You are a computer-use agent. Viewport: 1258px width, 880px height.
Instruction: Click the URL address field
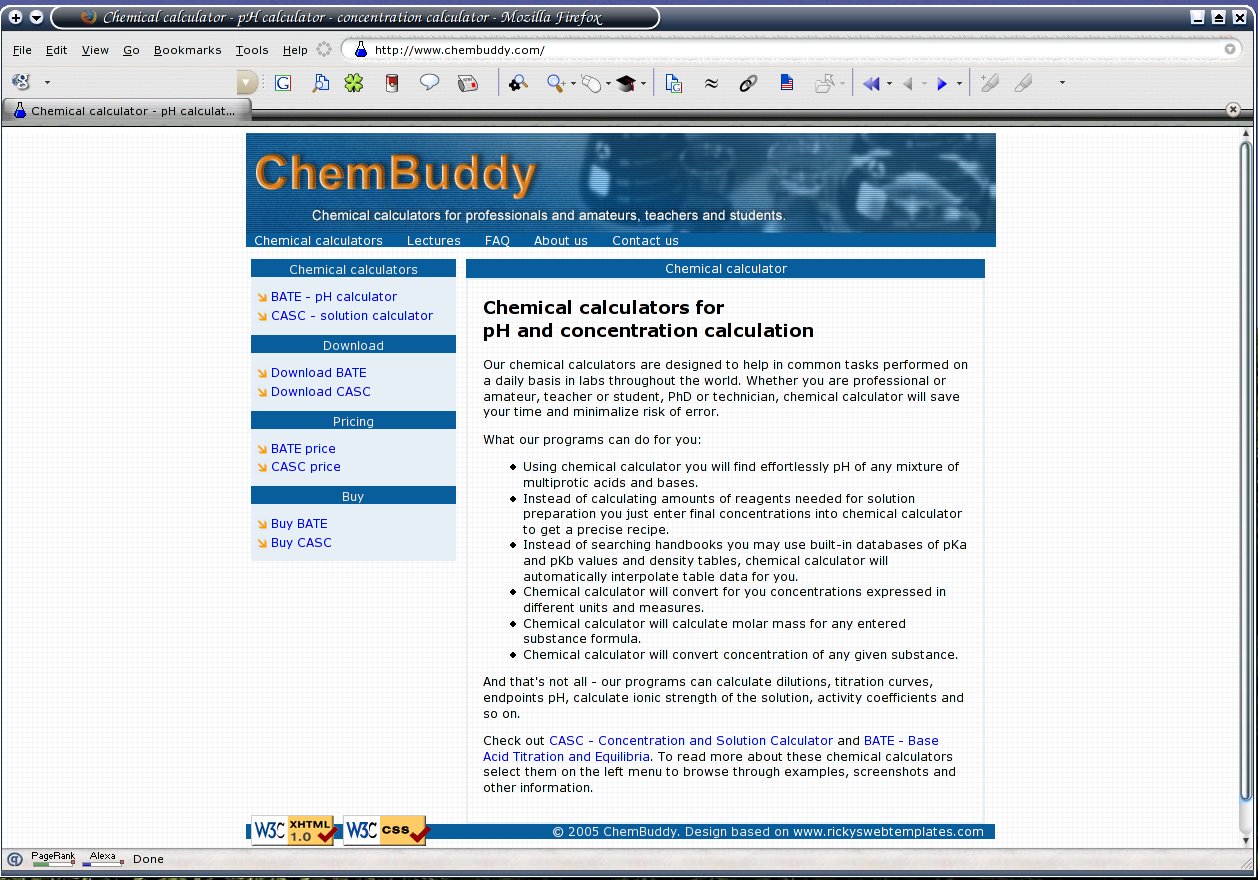[790, 49]
